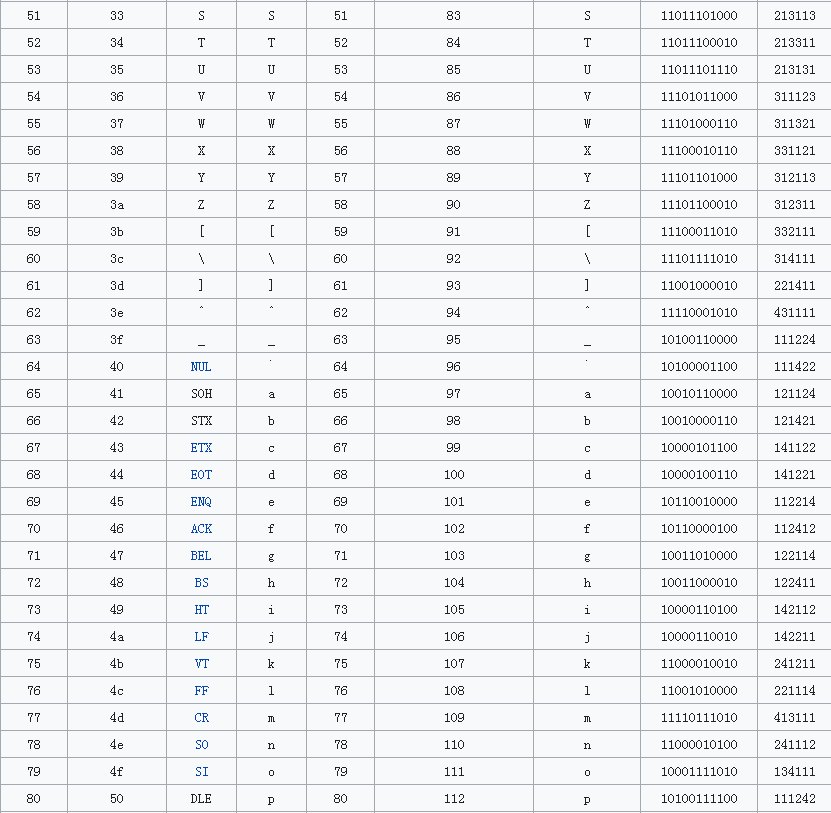Open the FF link in row 76
The width and height of the screenshot is (831, 813).
(201, 691)
